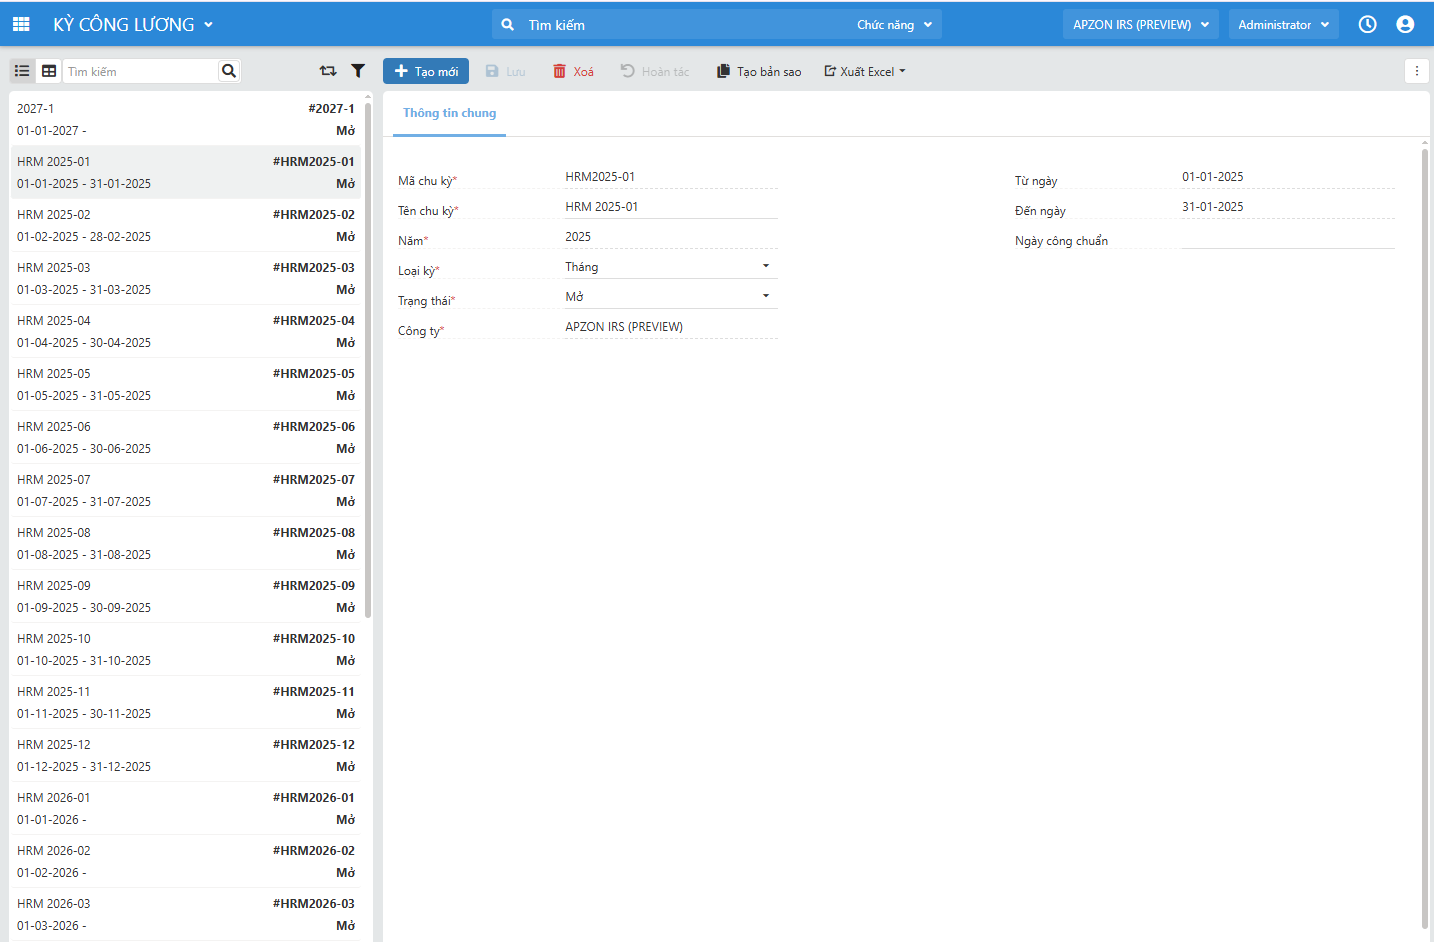Viewport: 1434px width, 942px height.
Task: Select list record 2027-1
Action: [186, 119]
